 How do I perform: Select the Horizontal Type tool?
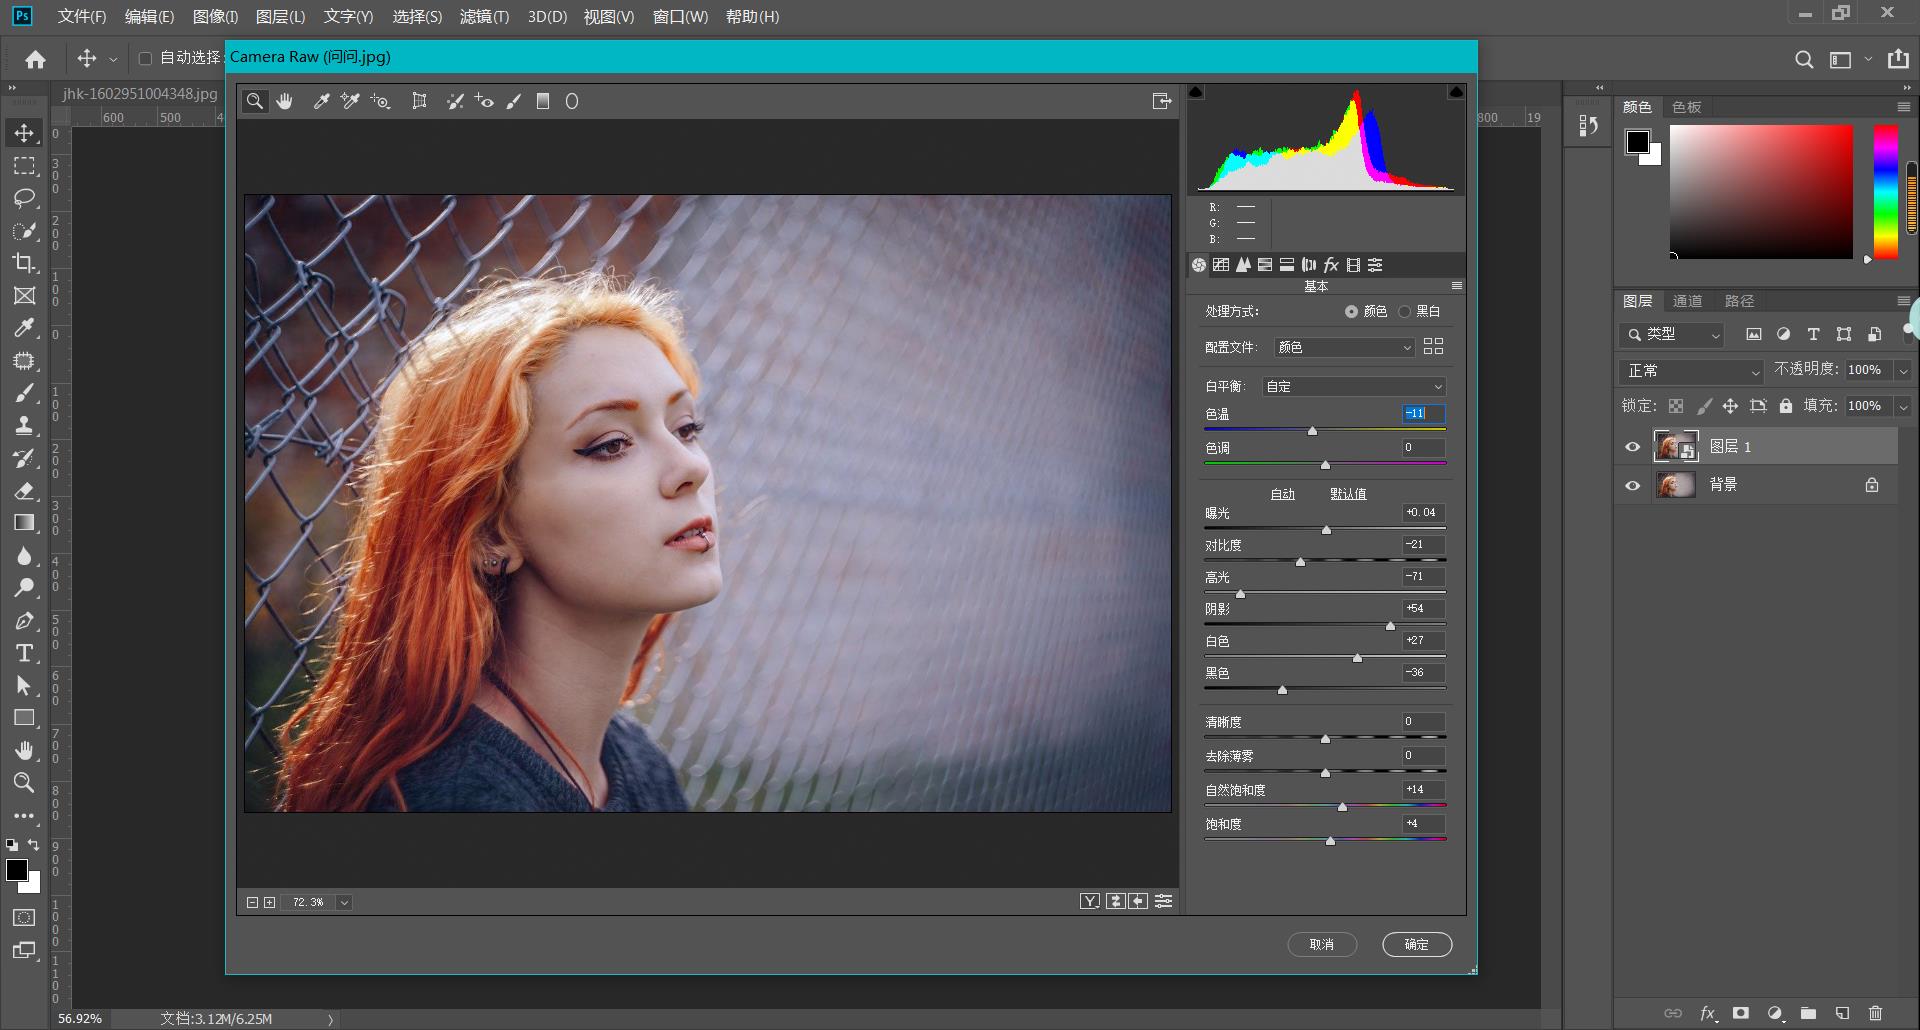24,653
